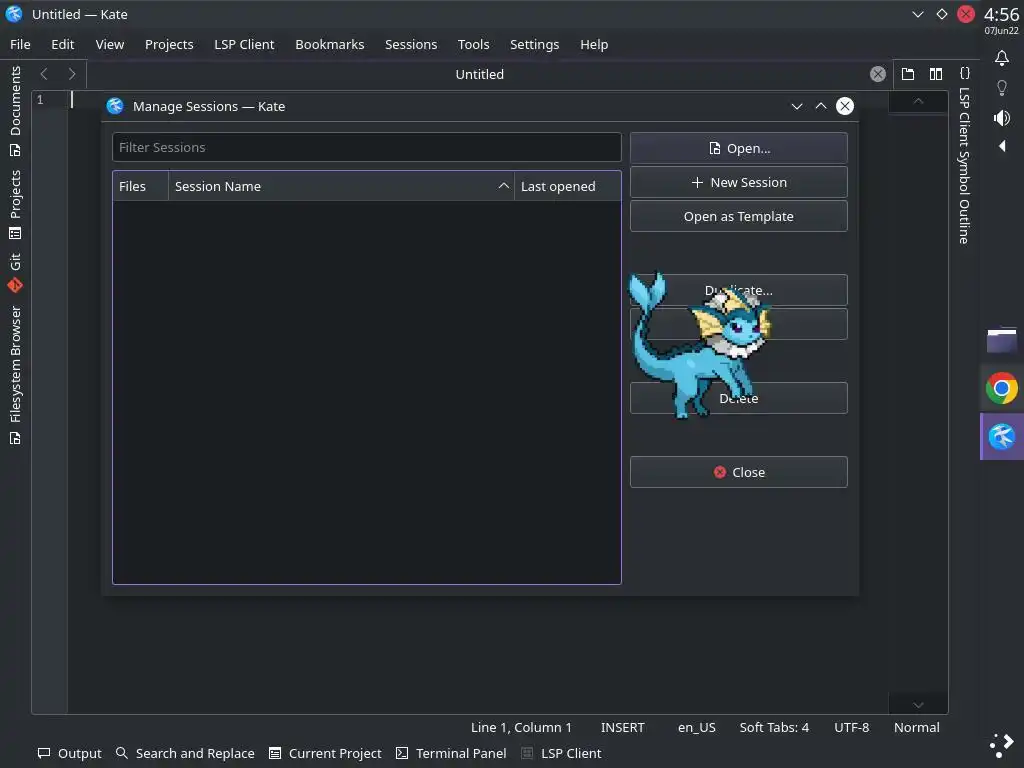This screenshot has width=1024, height=768.
Task: Close the Untitled document tab
Action: point(878,74)
